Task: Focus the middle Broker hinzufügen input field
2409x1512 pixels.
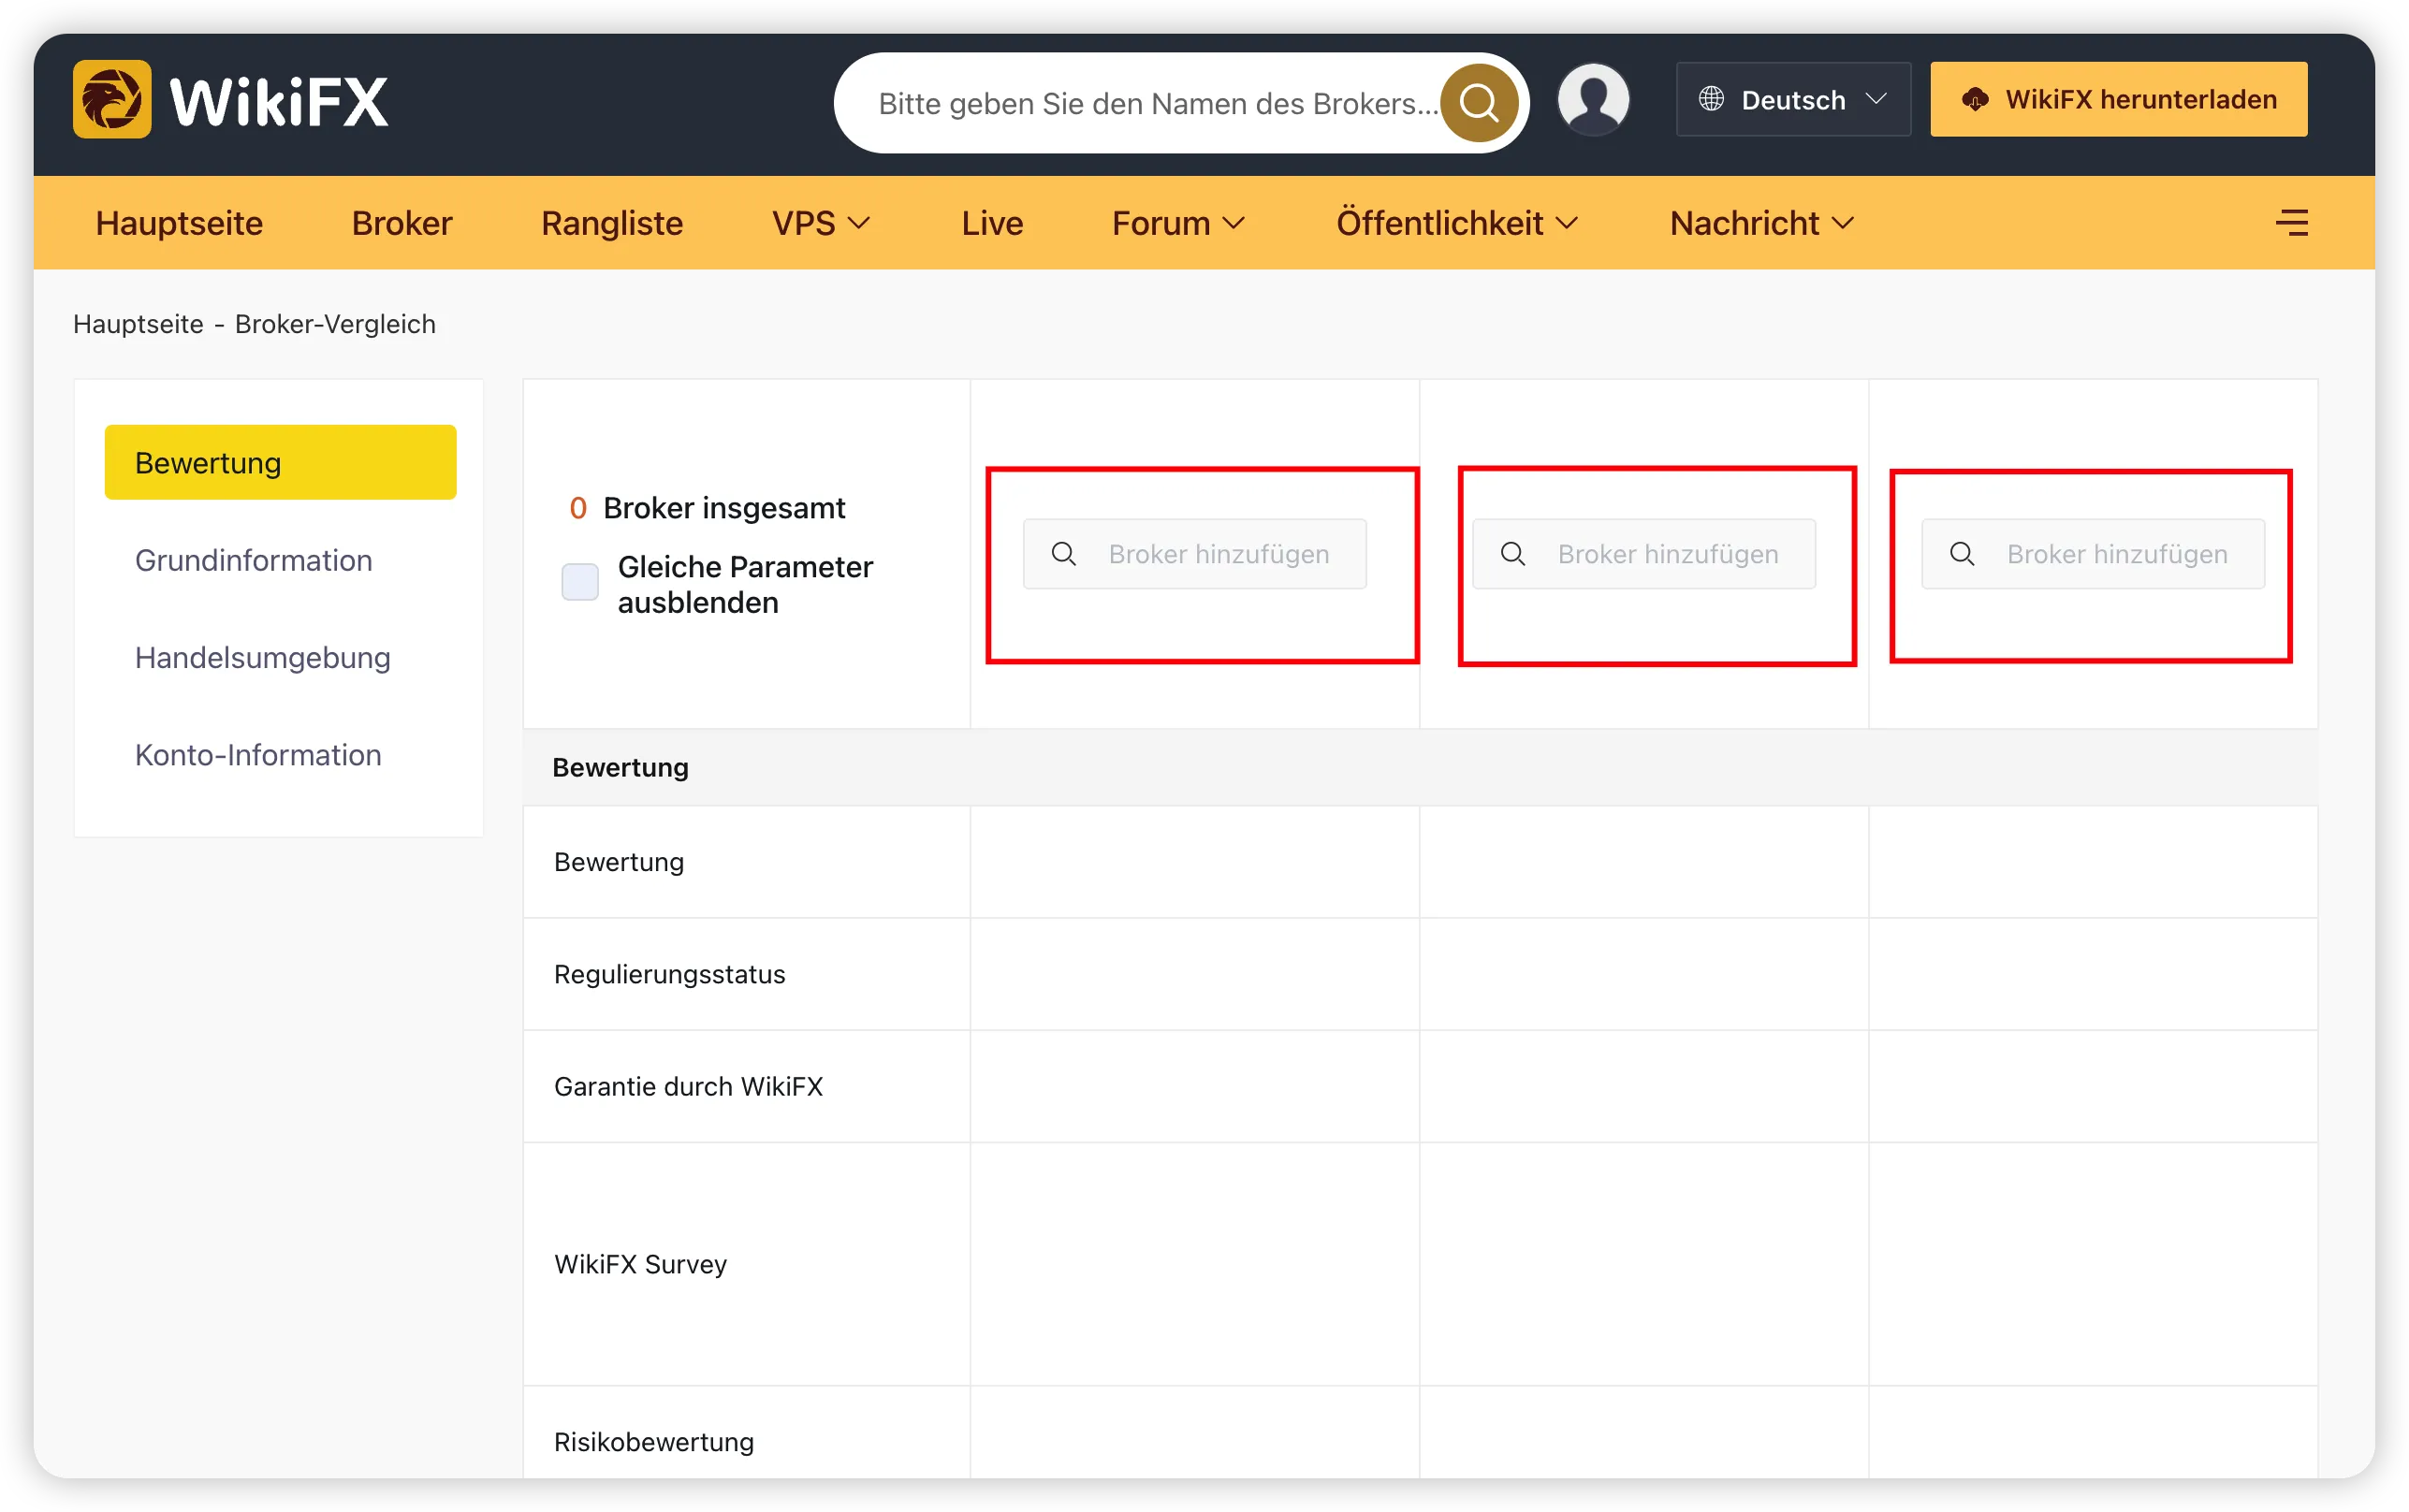Action: pyautogui.click(x=1643, y=554)
